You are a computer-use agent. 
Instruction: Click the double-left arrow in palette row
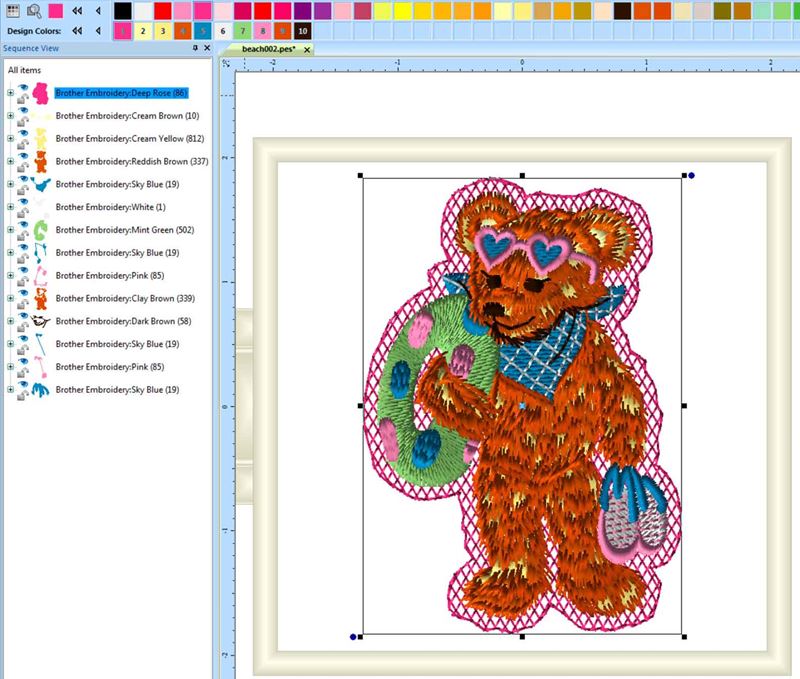click(77, 10)
